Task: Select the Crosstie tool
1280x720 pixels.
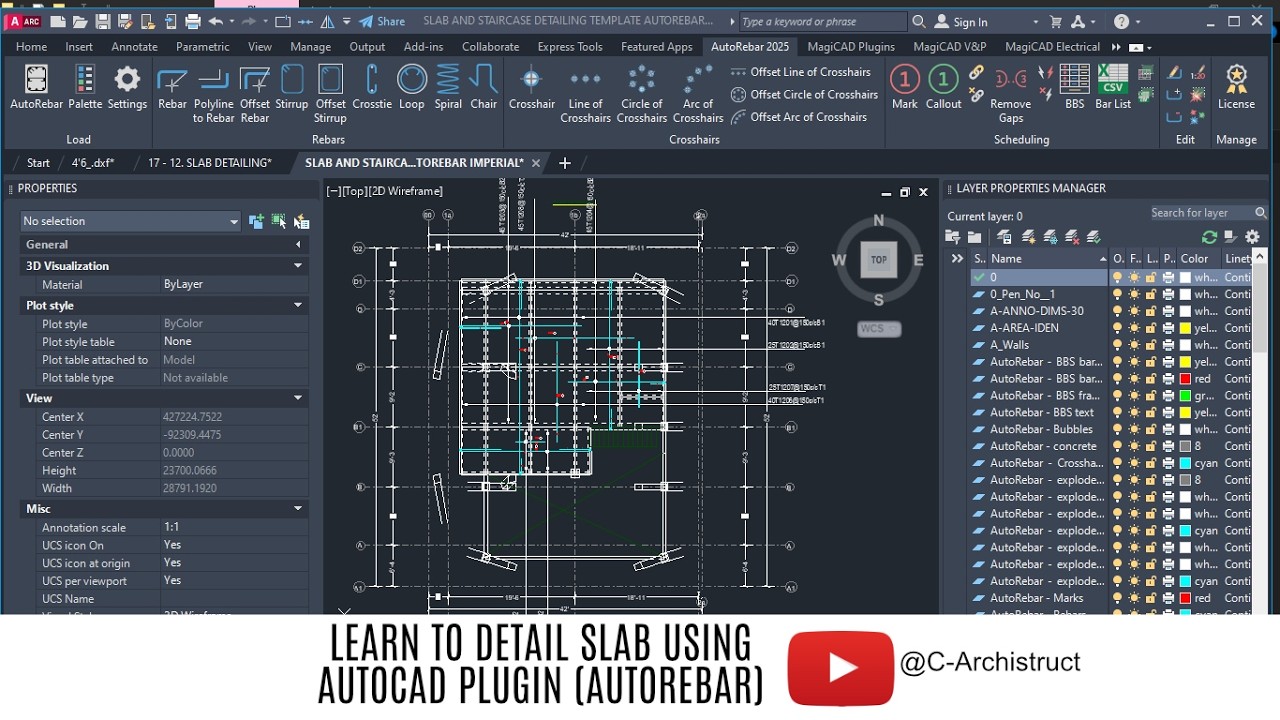Action: pyautogui.click(x=372, y=87)
